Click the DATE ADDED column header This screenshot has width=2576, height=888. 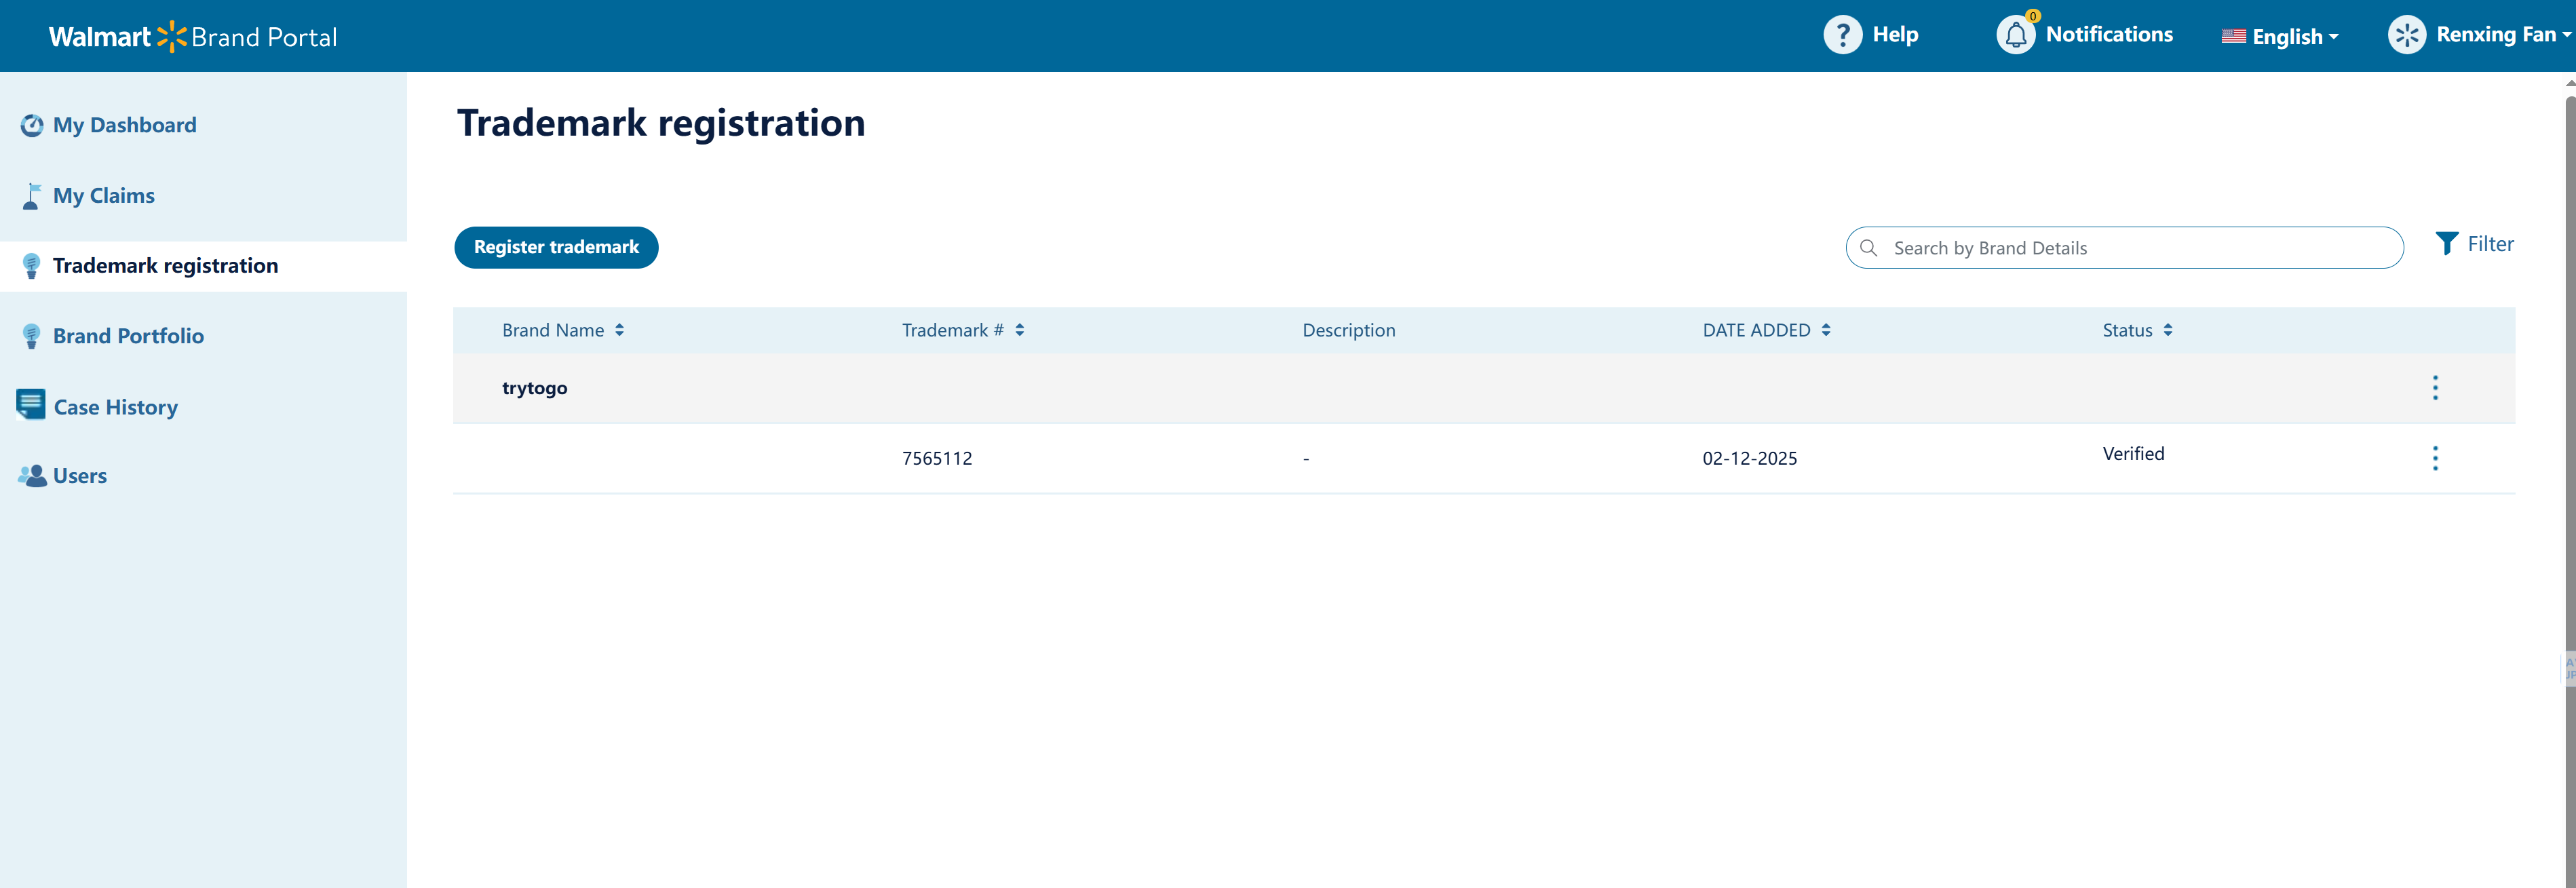pyautogui.click(x=1756, y=330)
